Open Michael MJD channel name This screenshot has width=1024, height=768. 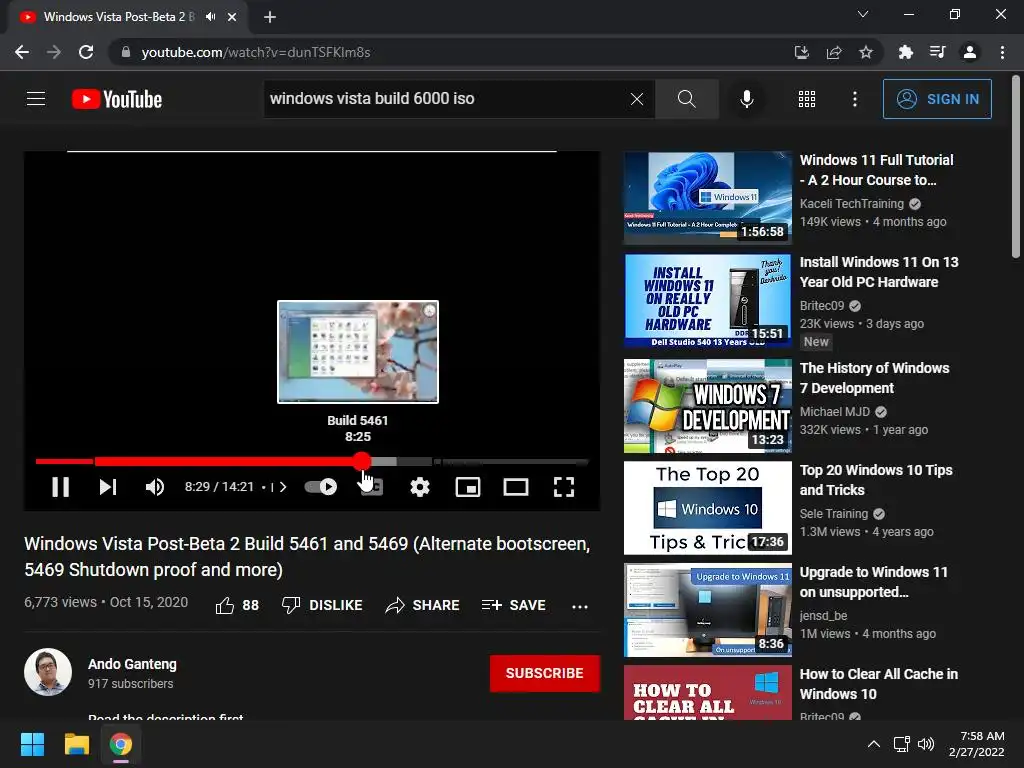coord(835,411)
